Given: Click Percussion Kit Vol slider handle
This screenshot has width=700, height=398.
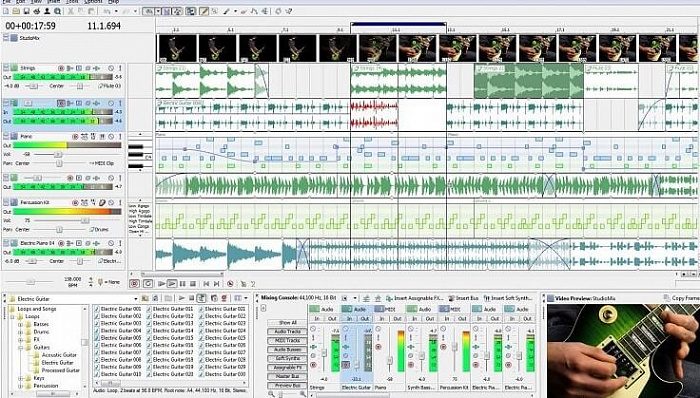Looking at the screenshot, I should point(85,220).
